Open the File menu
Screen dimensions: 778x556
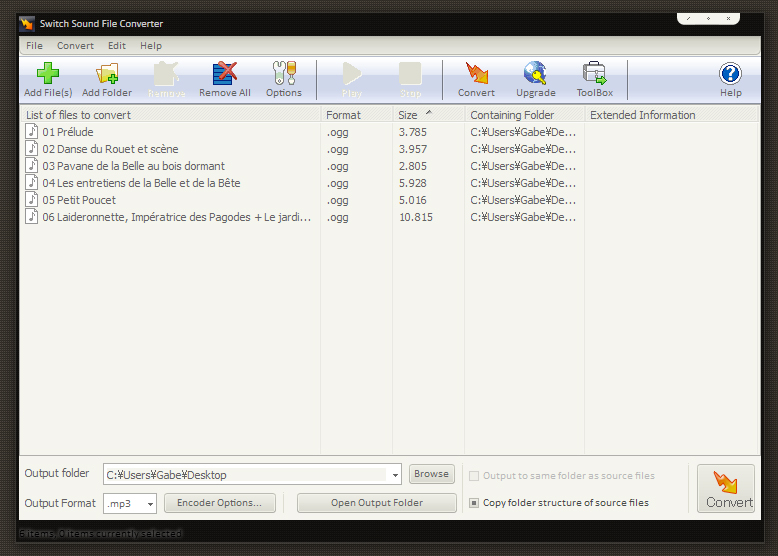coord(34,46)
